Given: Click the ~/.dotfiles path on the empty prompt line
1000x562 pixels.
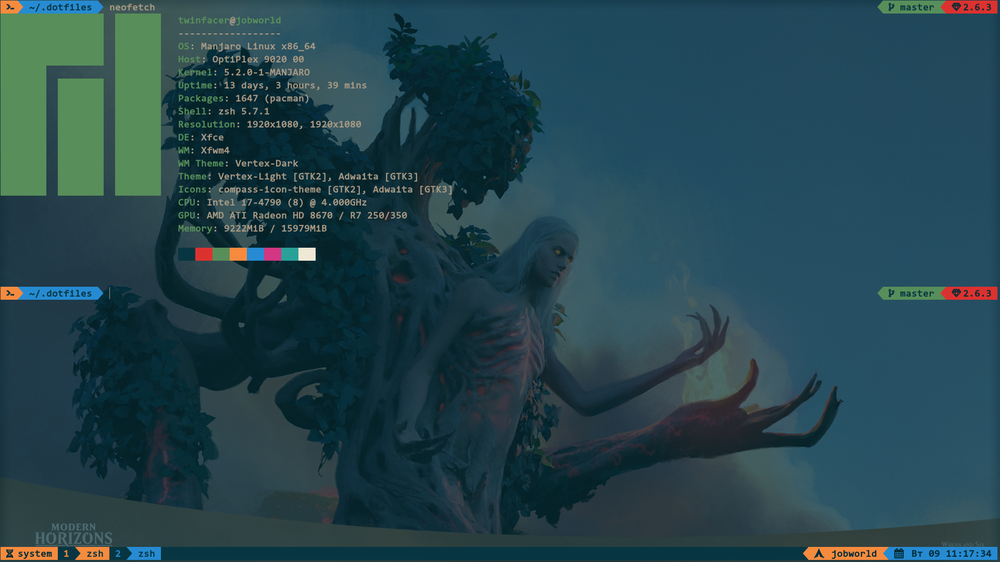Looking at the screenshot, I should pyautogui.click(x=60, y=293).
